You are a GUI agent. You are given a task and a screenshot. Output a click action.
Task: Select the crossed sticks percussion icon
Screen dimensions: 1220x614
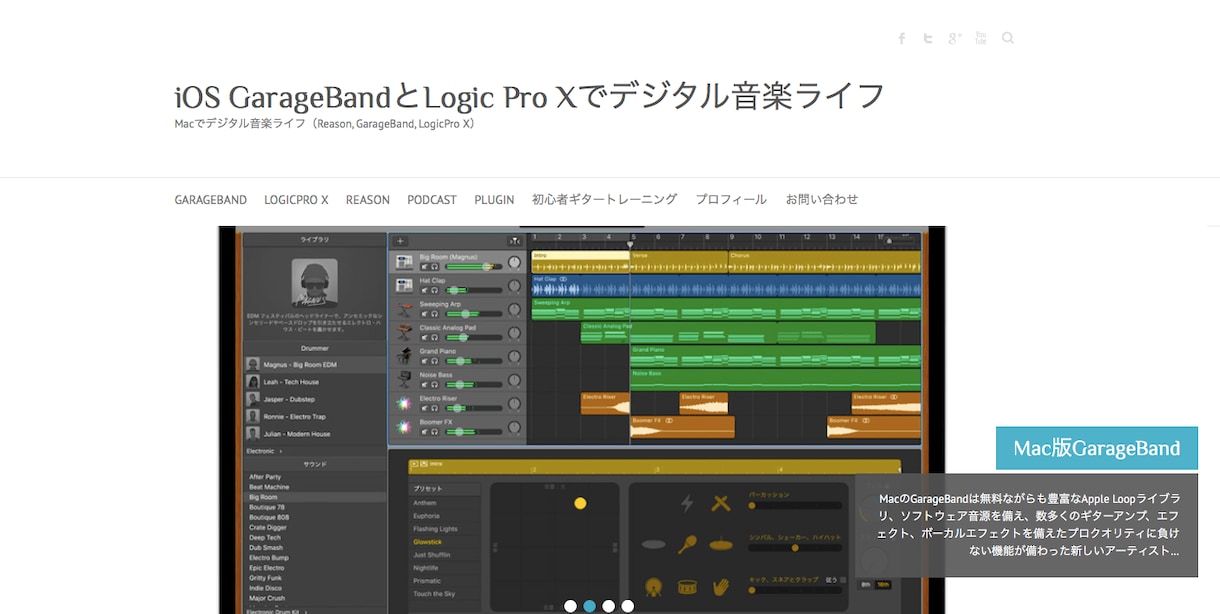(x=720, y=503)
